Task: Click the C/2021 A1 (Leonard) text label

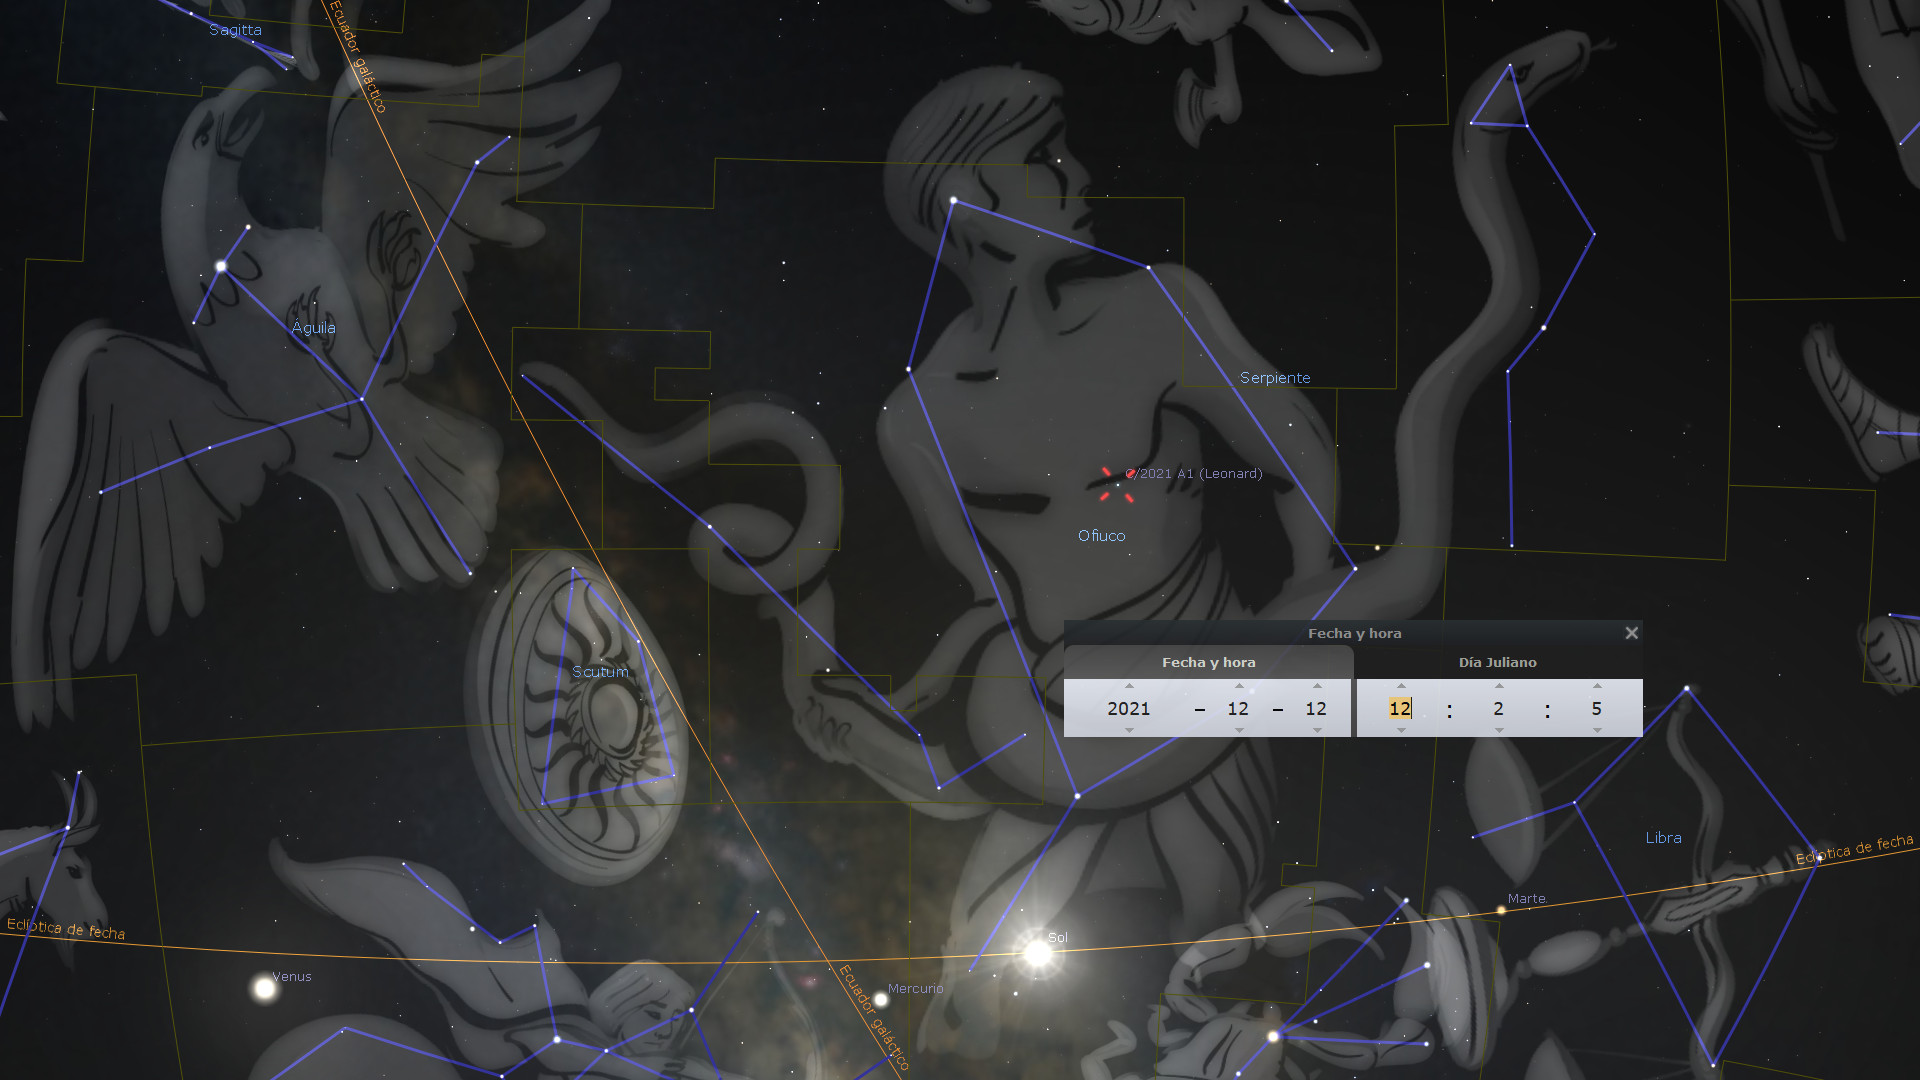Action: (x=1195, y=474)
